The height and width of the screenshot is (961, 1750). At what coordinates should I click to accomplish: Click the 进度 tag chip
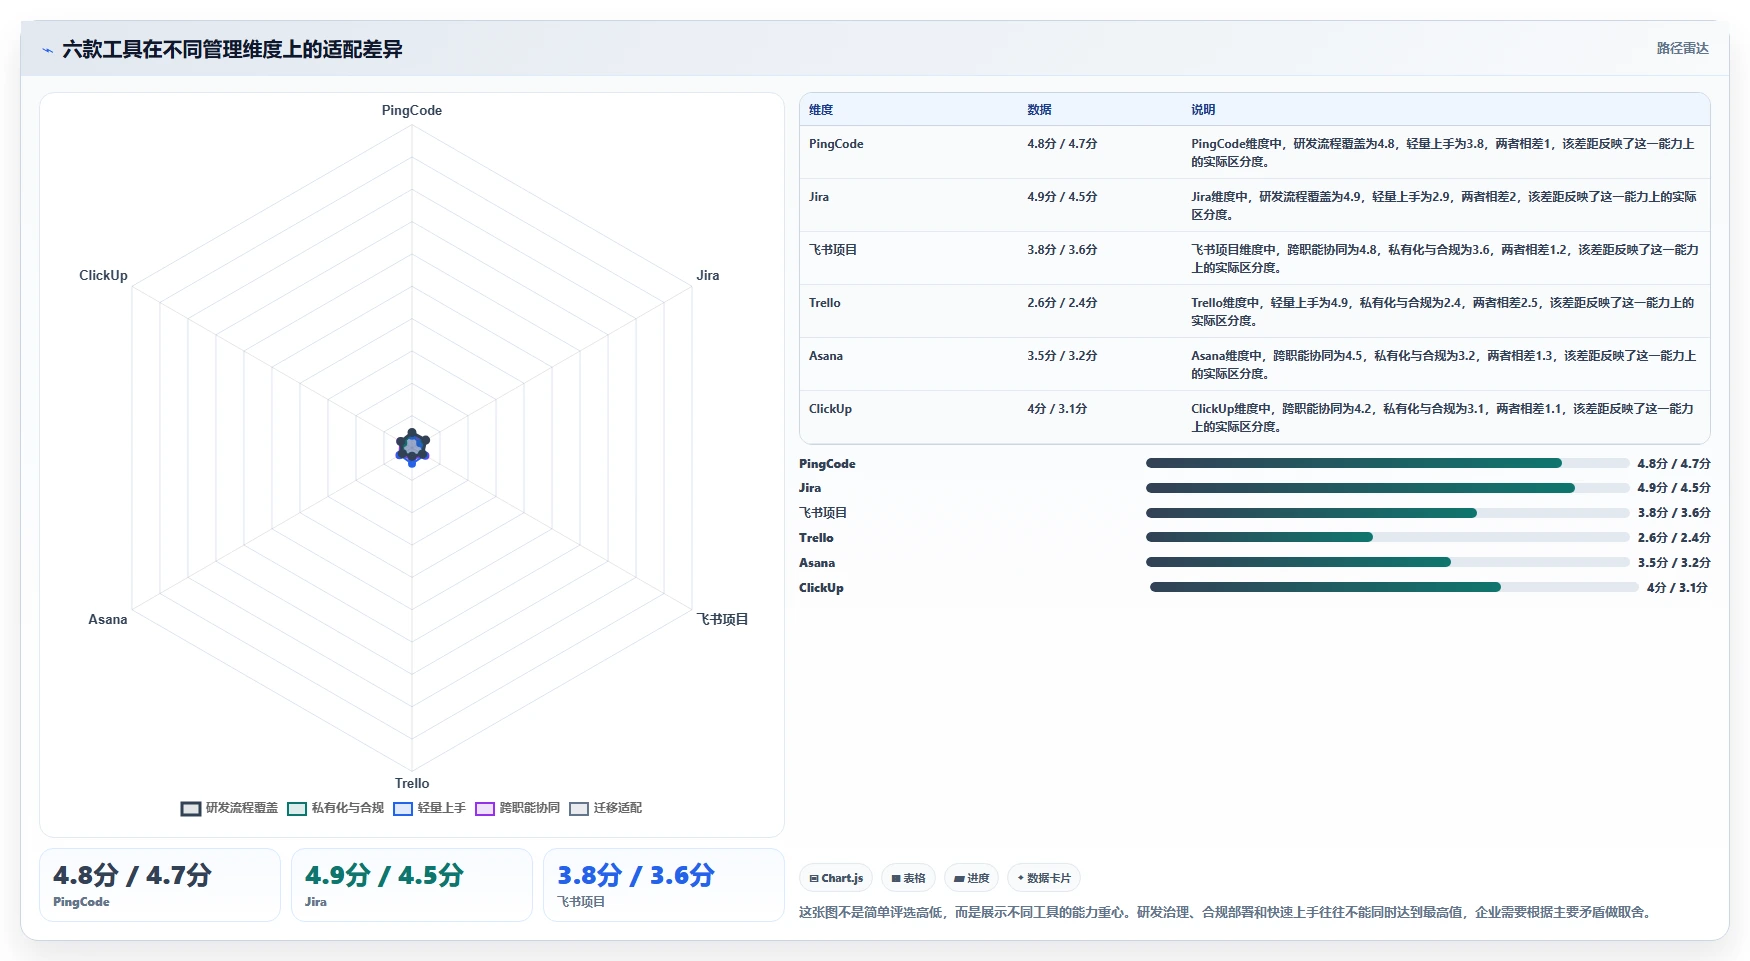click(x=971, y=878)
